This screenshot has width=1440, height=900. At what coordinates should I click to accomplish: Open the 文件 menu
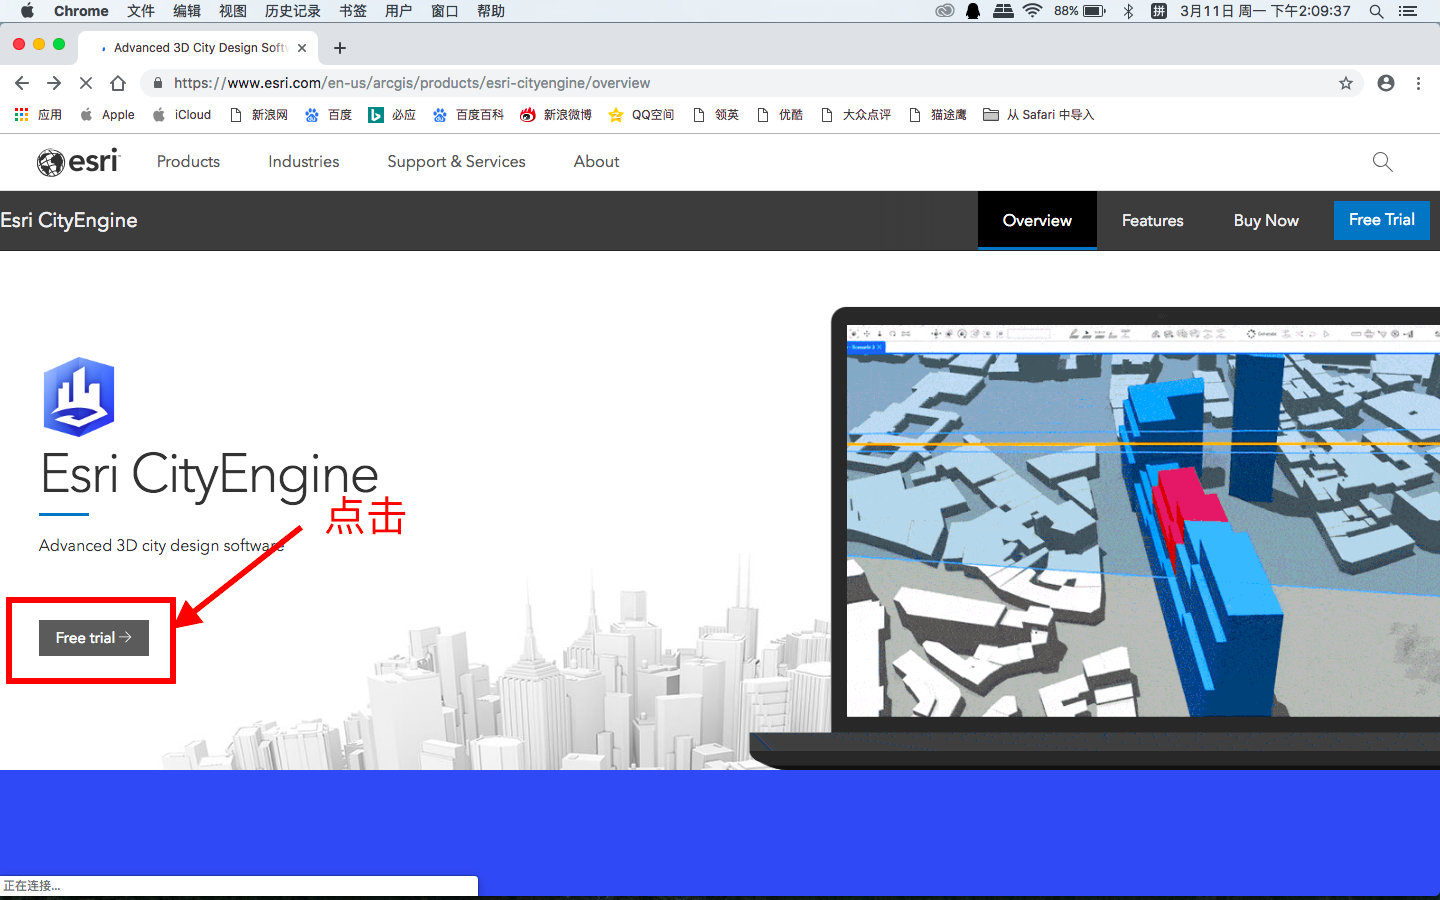coord(141,11)
